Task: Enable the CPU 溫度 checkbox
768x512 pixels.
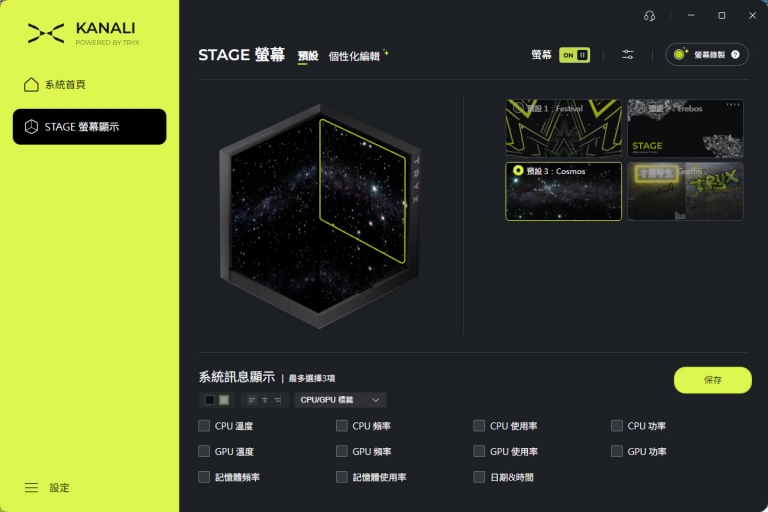Action: pos(204,426)
